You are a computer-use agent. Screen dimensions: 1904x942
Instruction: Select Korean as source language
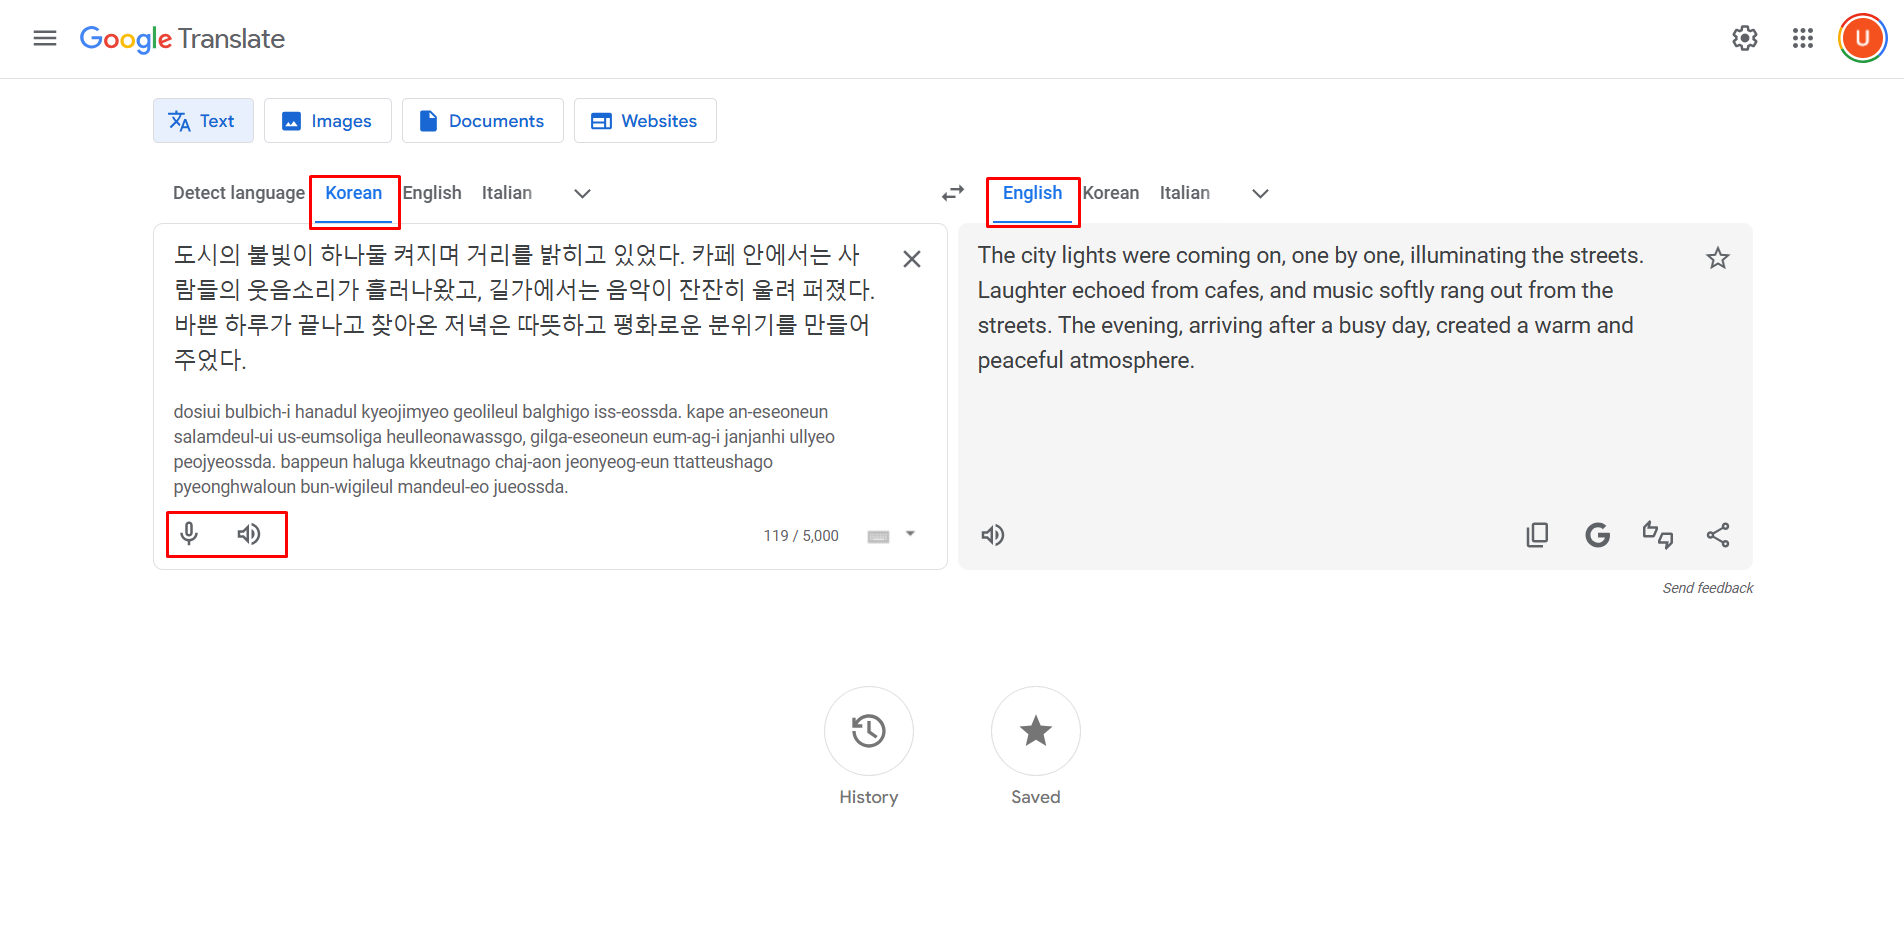(x=354, y=193)
